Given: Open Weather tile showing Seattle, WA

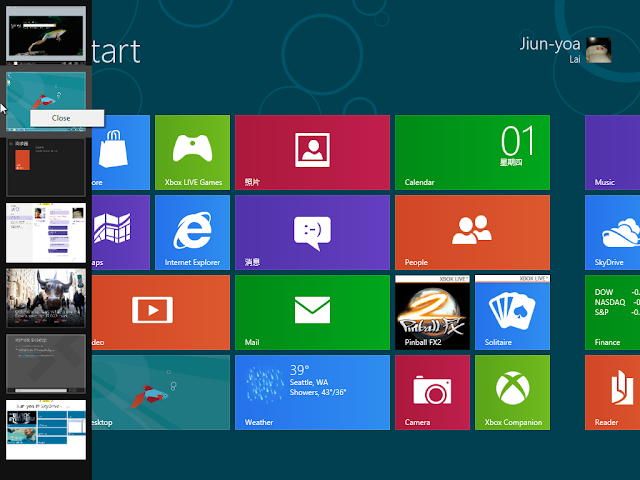Looking at the screenshot, I should [x=312, y=392].
